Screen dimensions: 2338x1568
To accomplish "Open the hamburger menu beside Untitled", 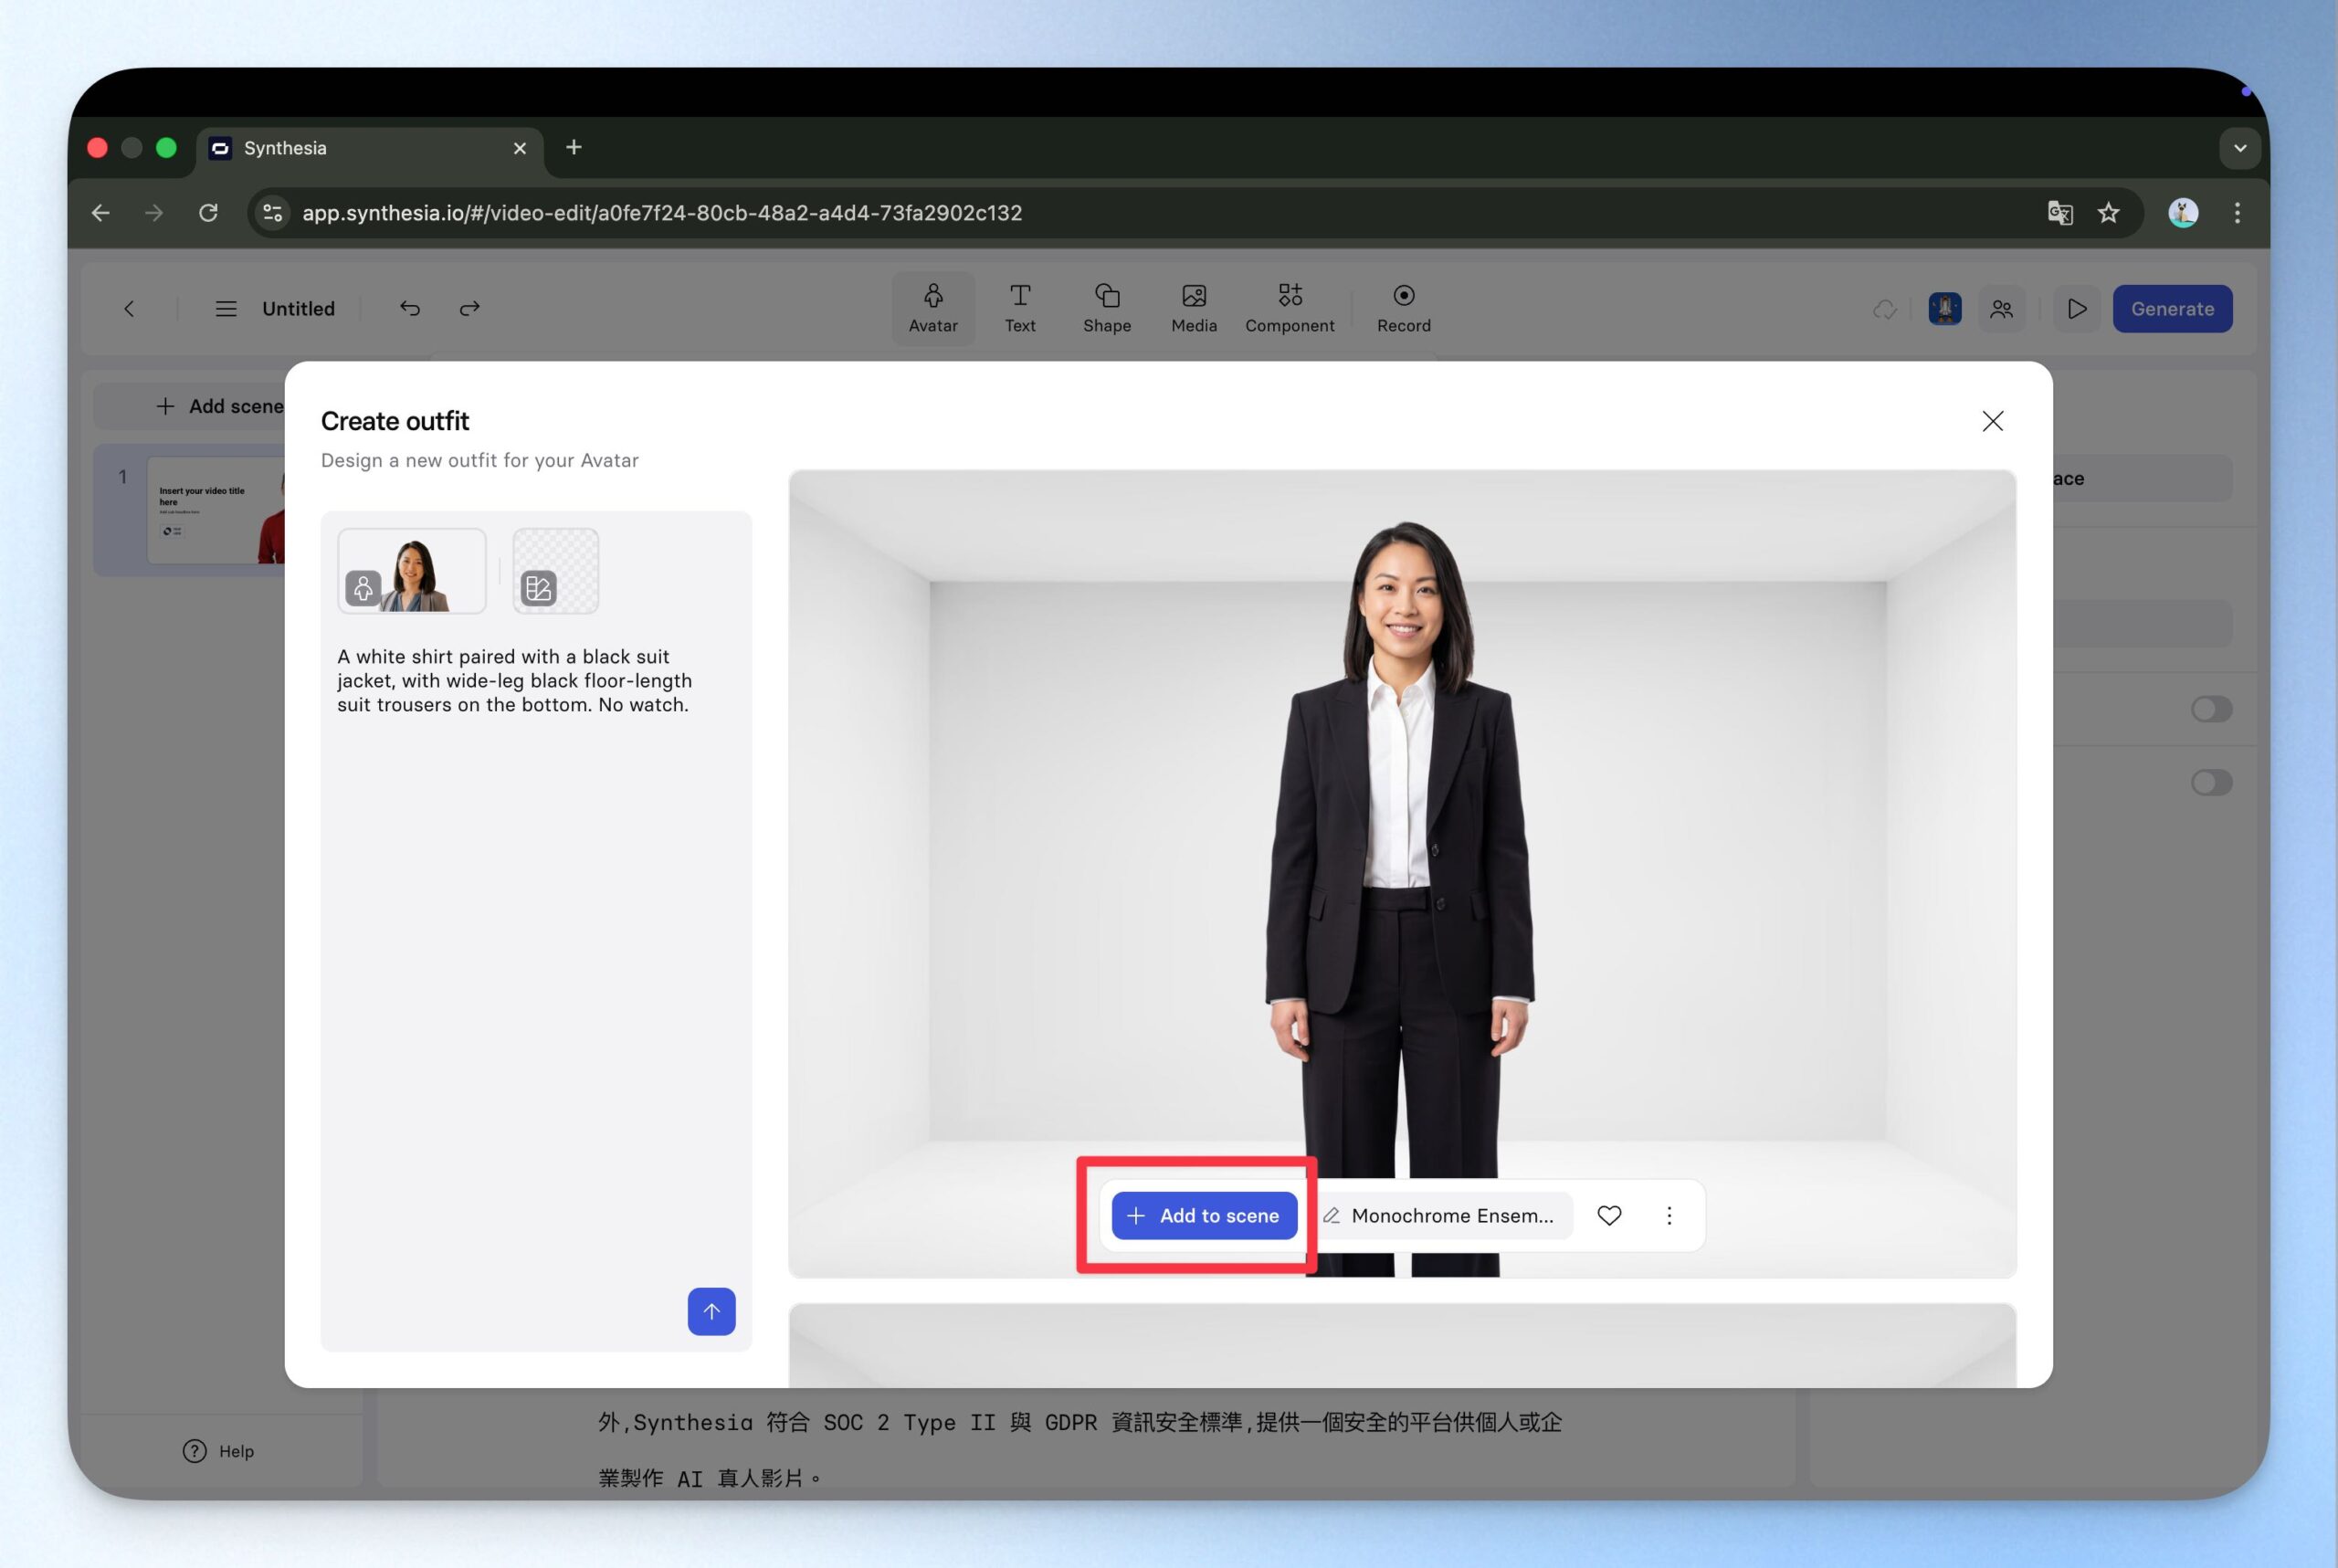I will pos(226,308).
